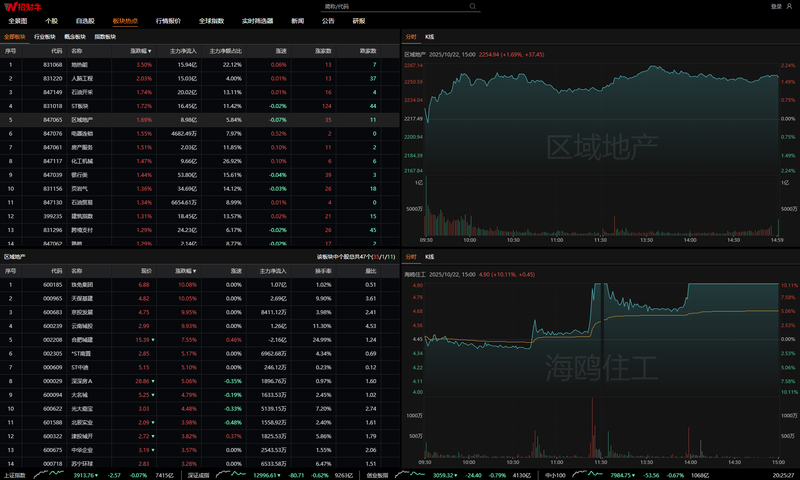Click the green down arrow beside price 28.86
The width and height of the screenshot is (800, 480).
153,381
